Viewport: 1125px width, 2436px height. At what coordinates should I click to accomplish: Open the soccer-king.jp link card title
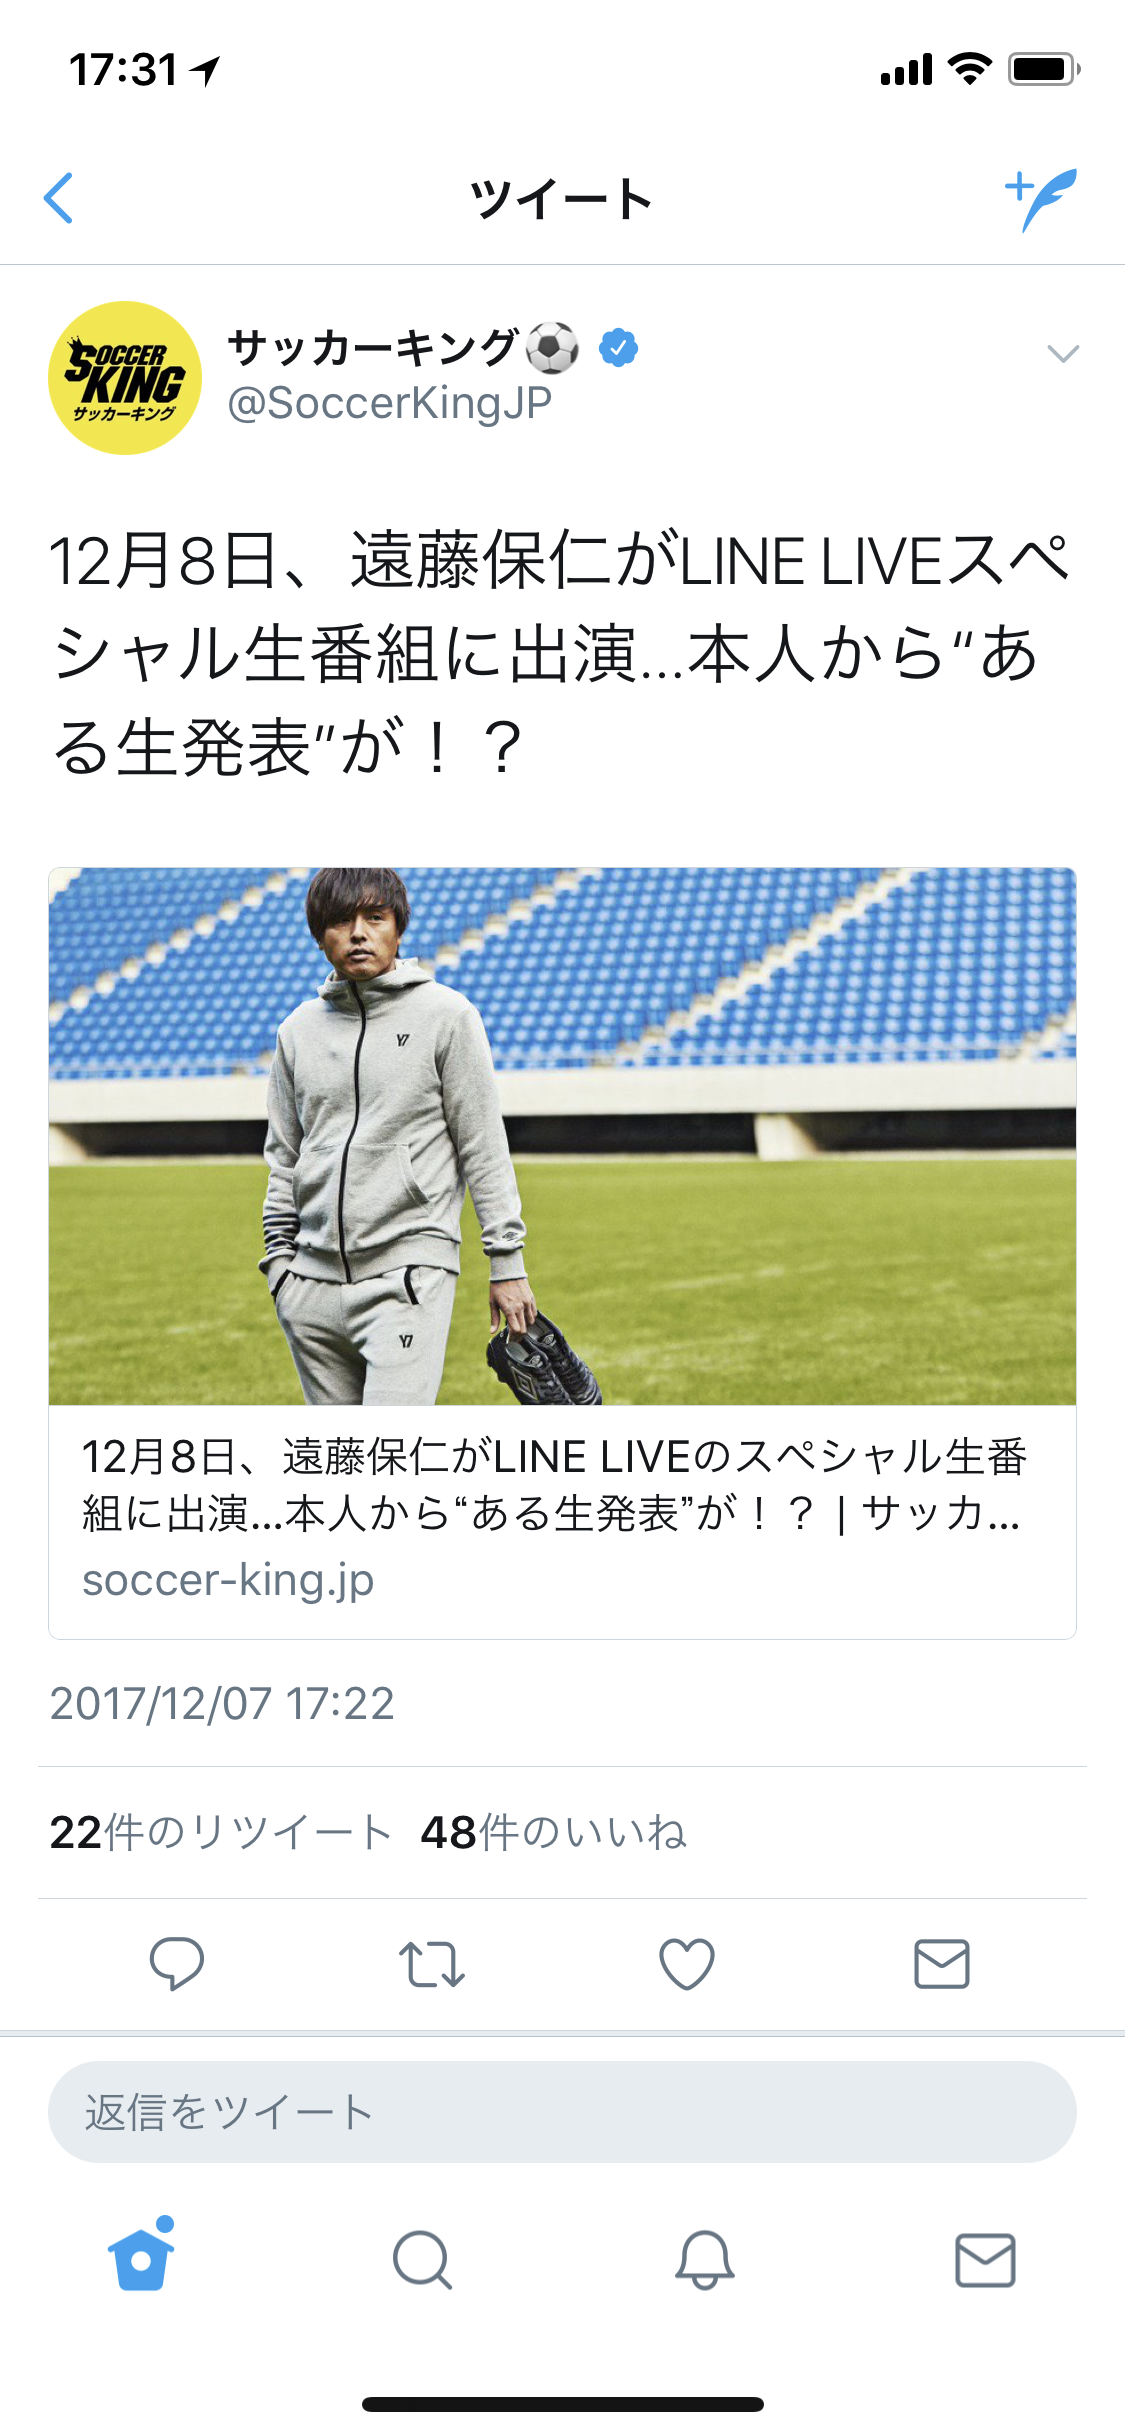(553, 1486)
